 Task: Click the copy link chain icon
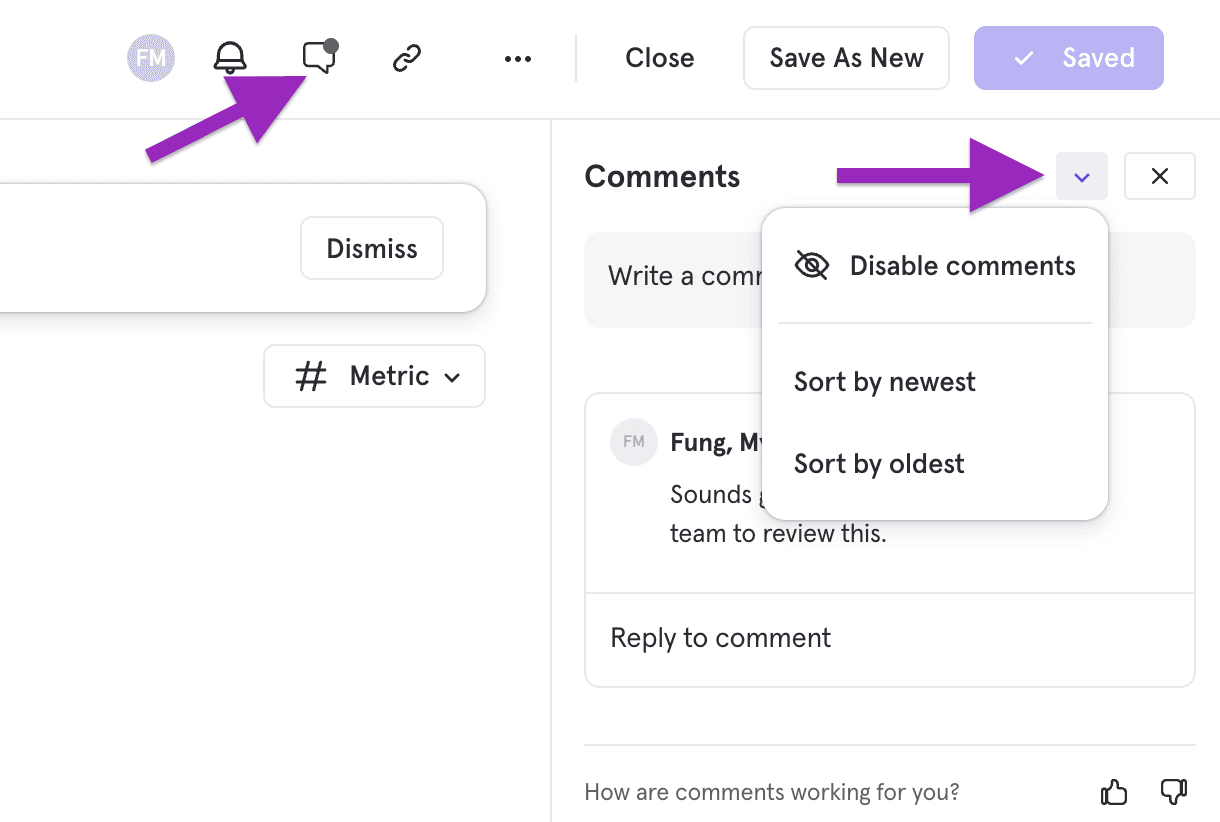click(x=406, y=58)
